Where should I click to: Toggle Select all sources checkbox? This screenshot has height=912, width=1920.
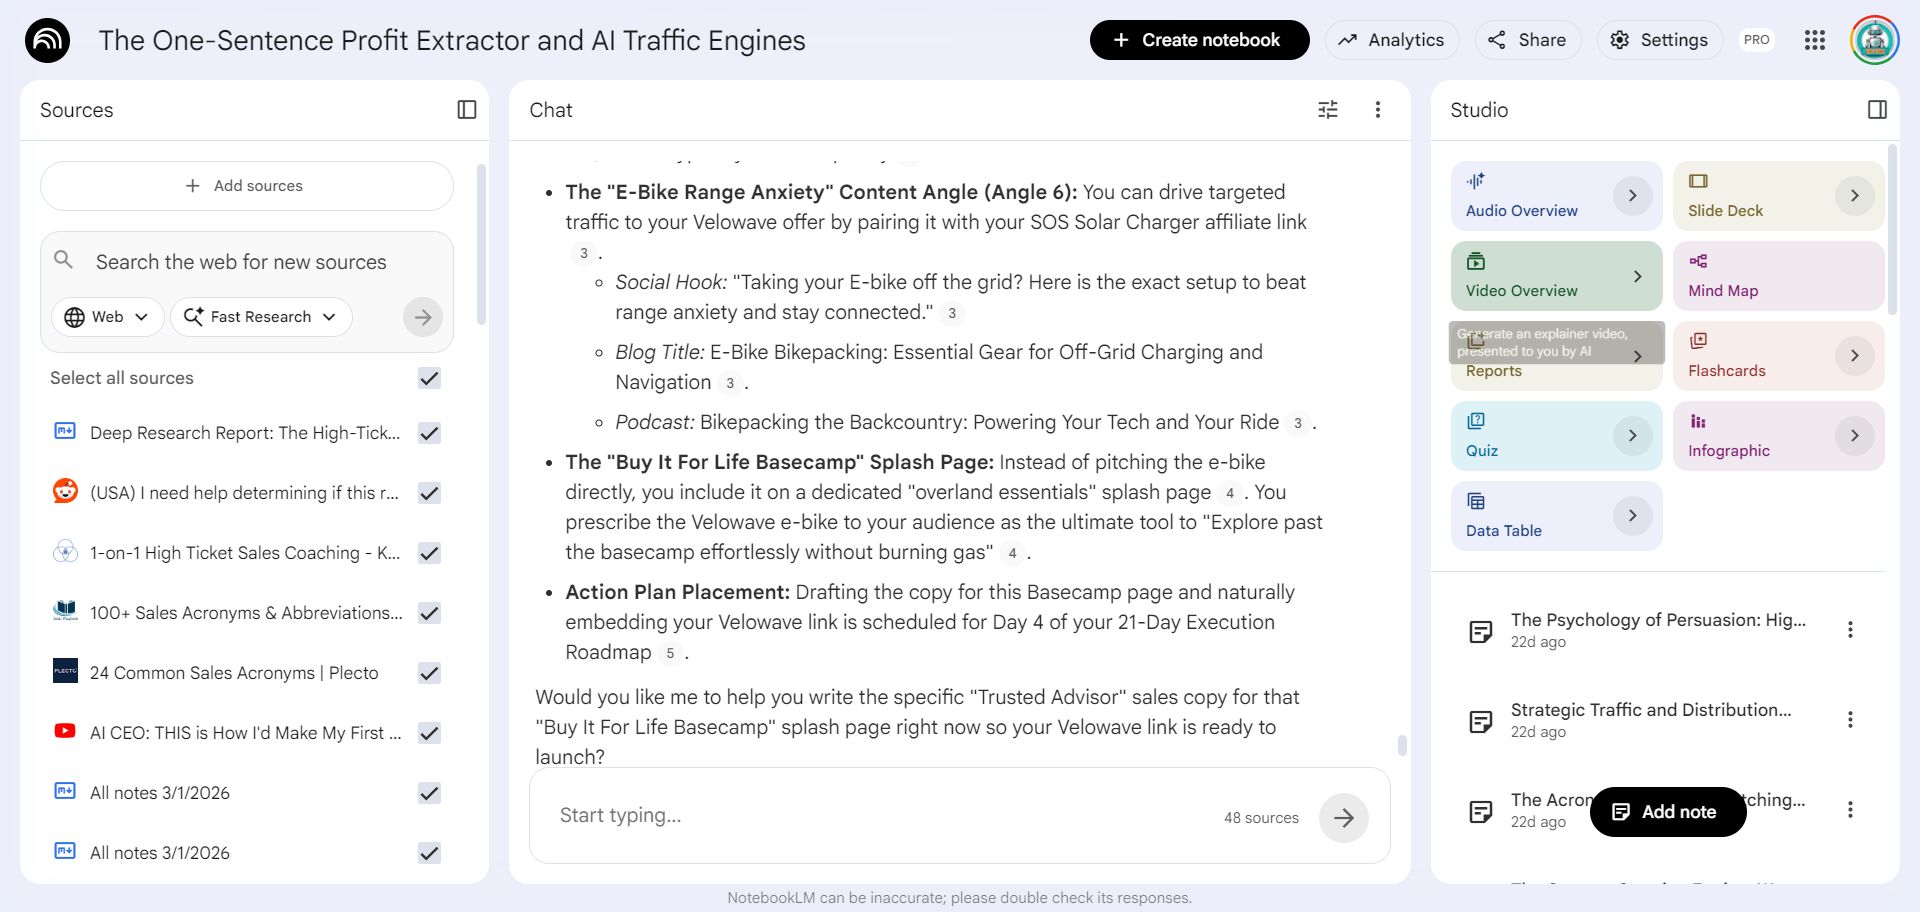point(430,378)
